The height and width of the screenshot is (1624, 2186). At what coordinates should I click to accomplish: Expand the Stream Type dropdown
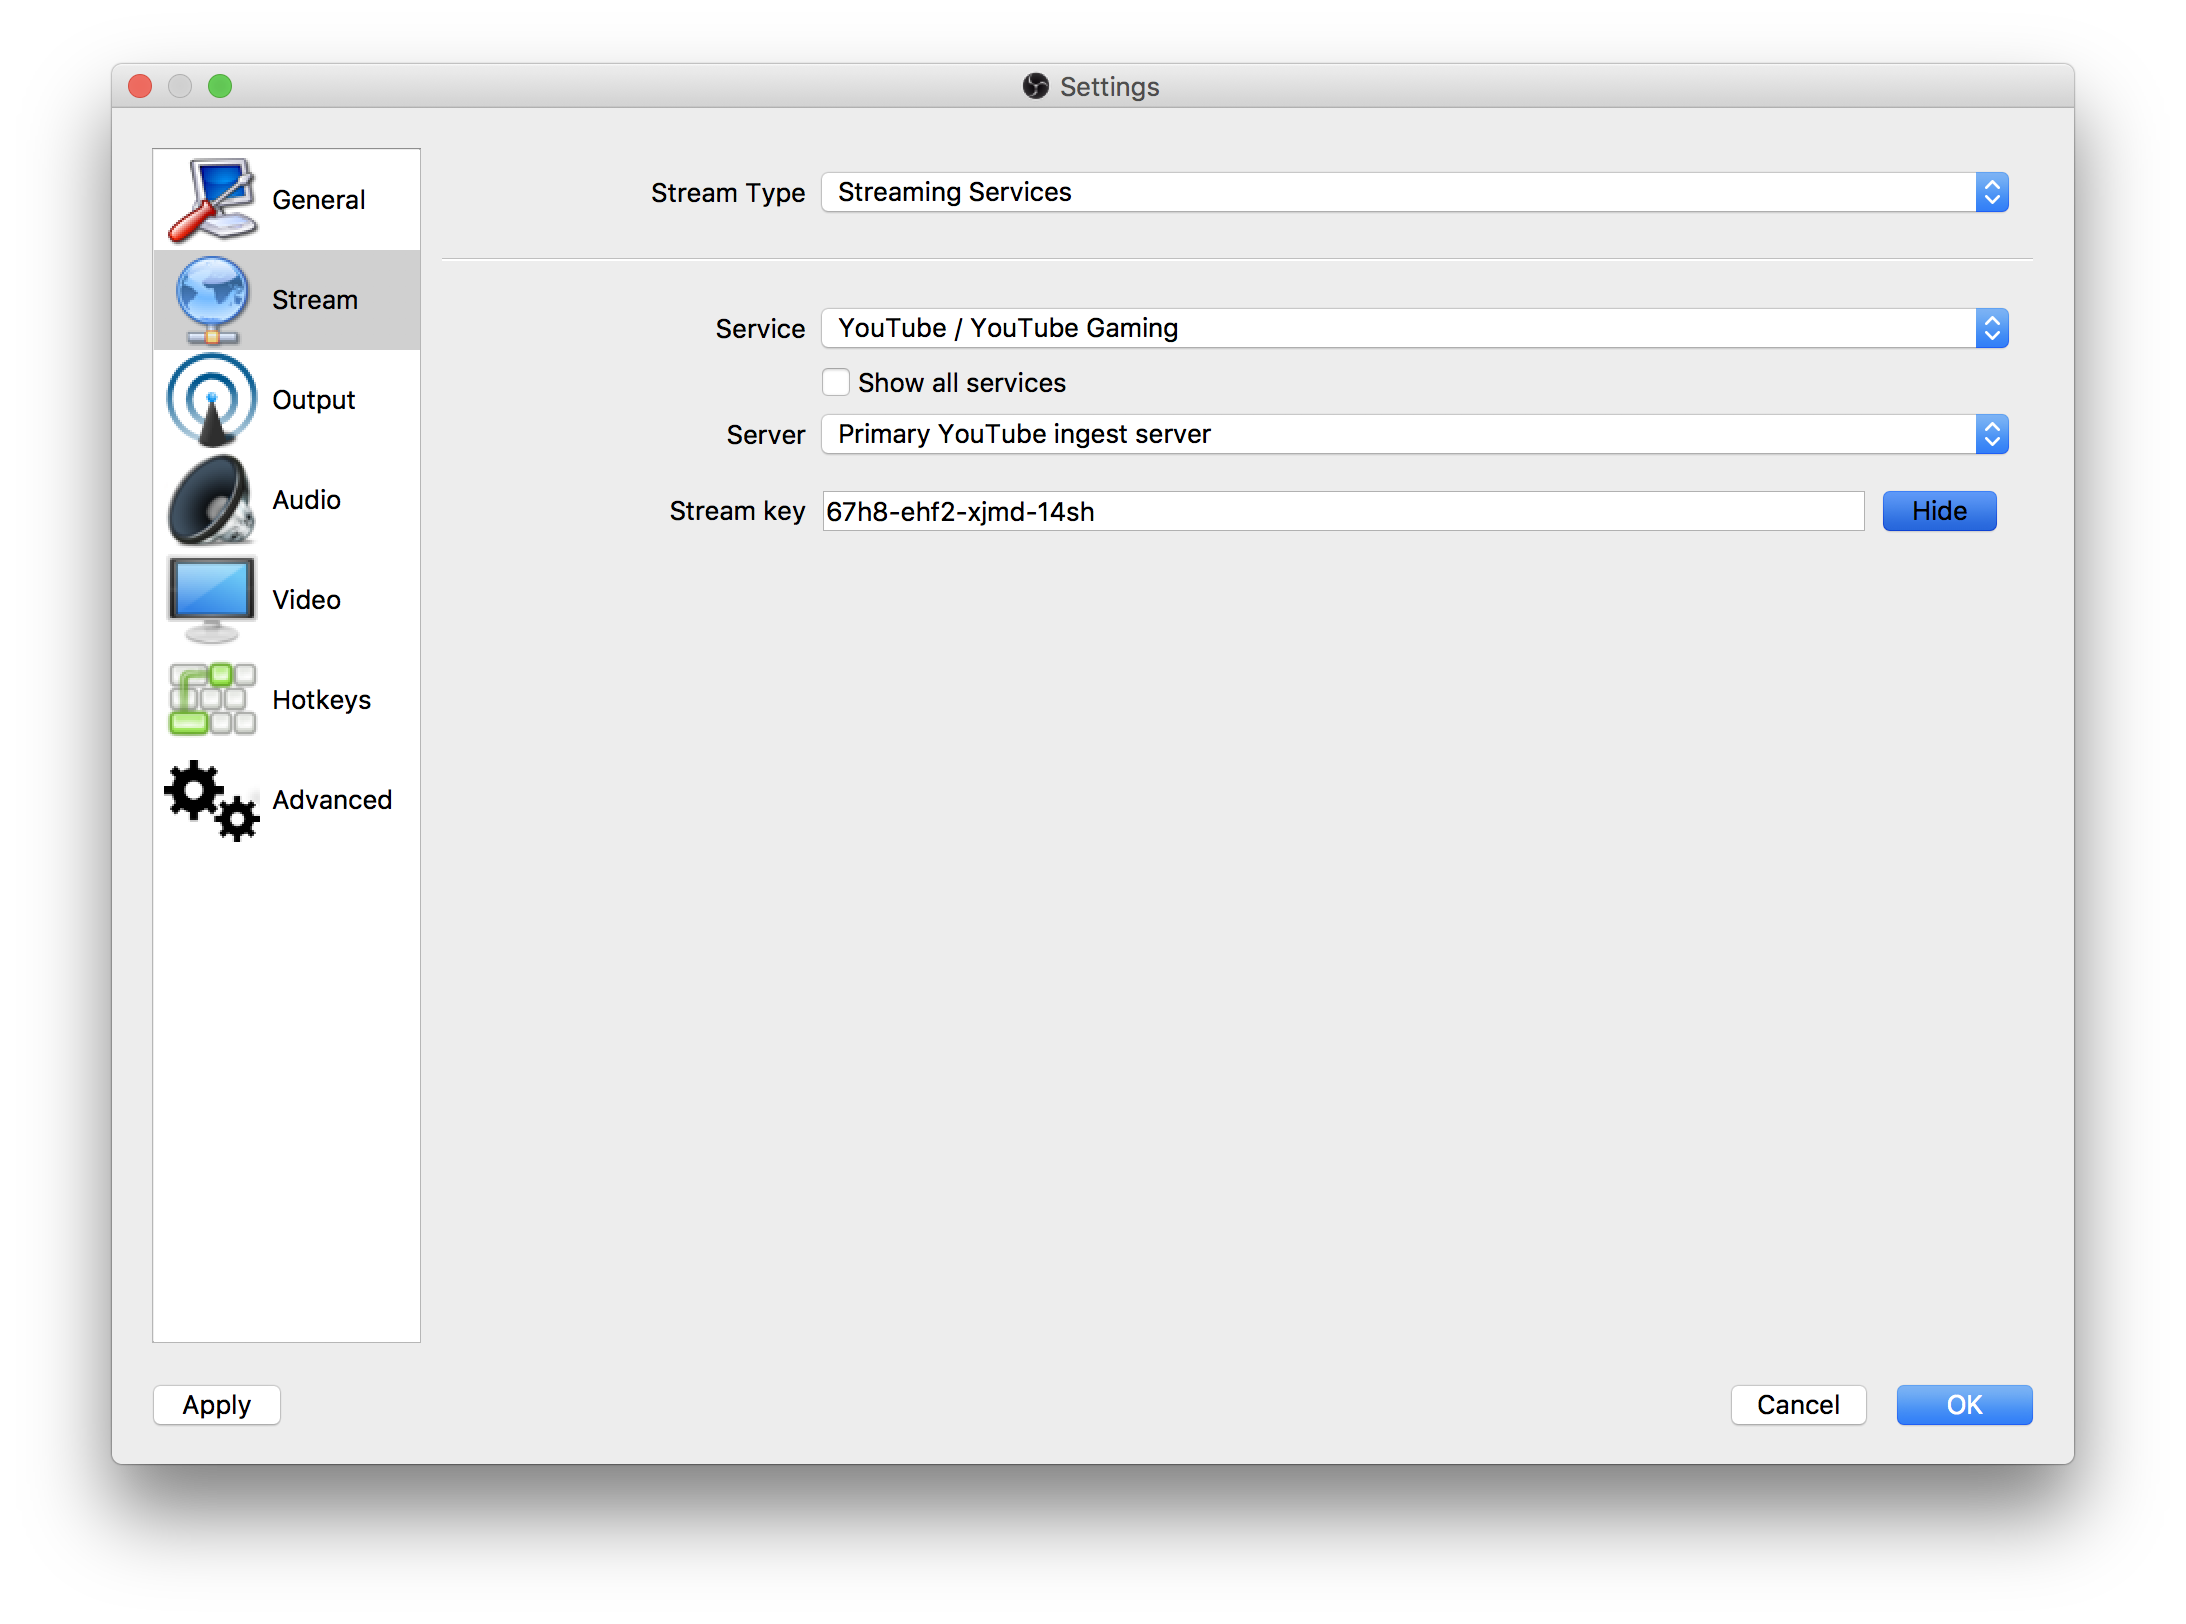[x=1993, y=191]
